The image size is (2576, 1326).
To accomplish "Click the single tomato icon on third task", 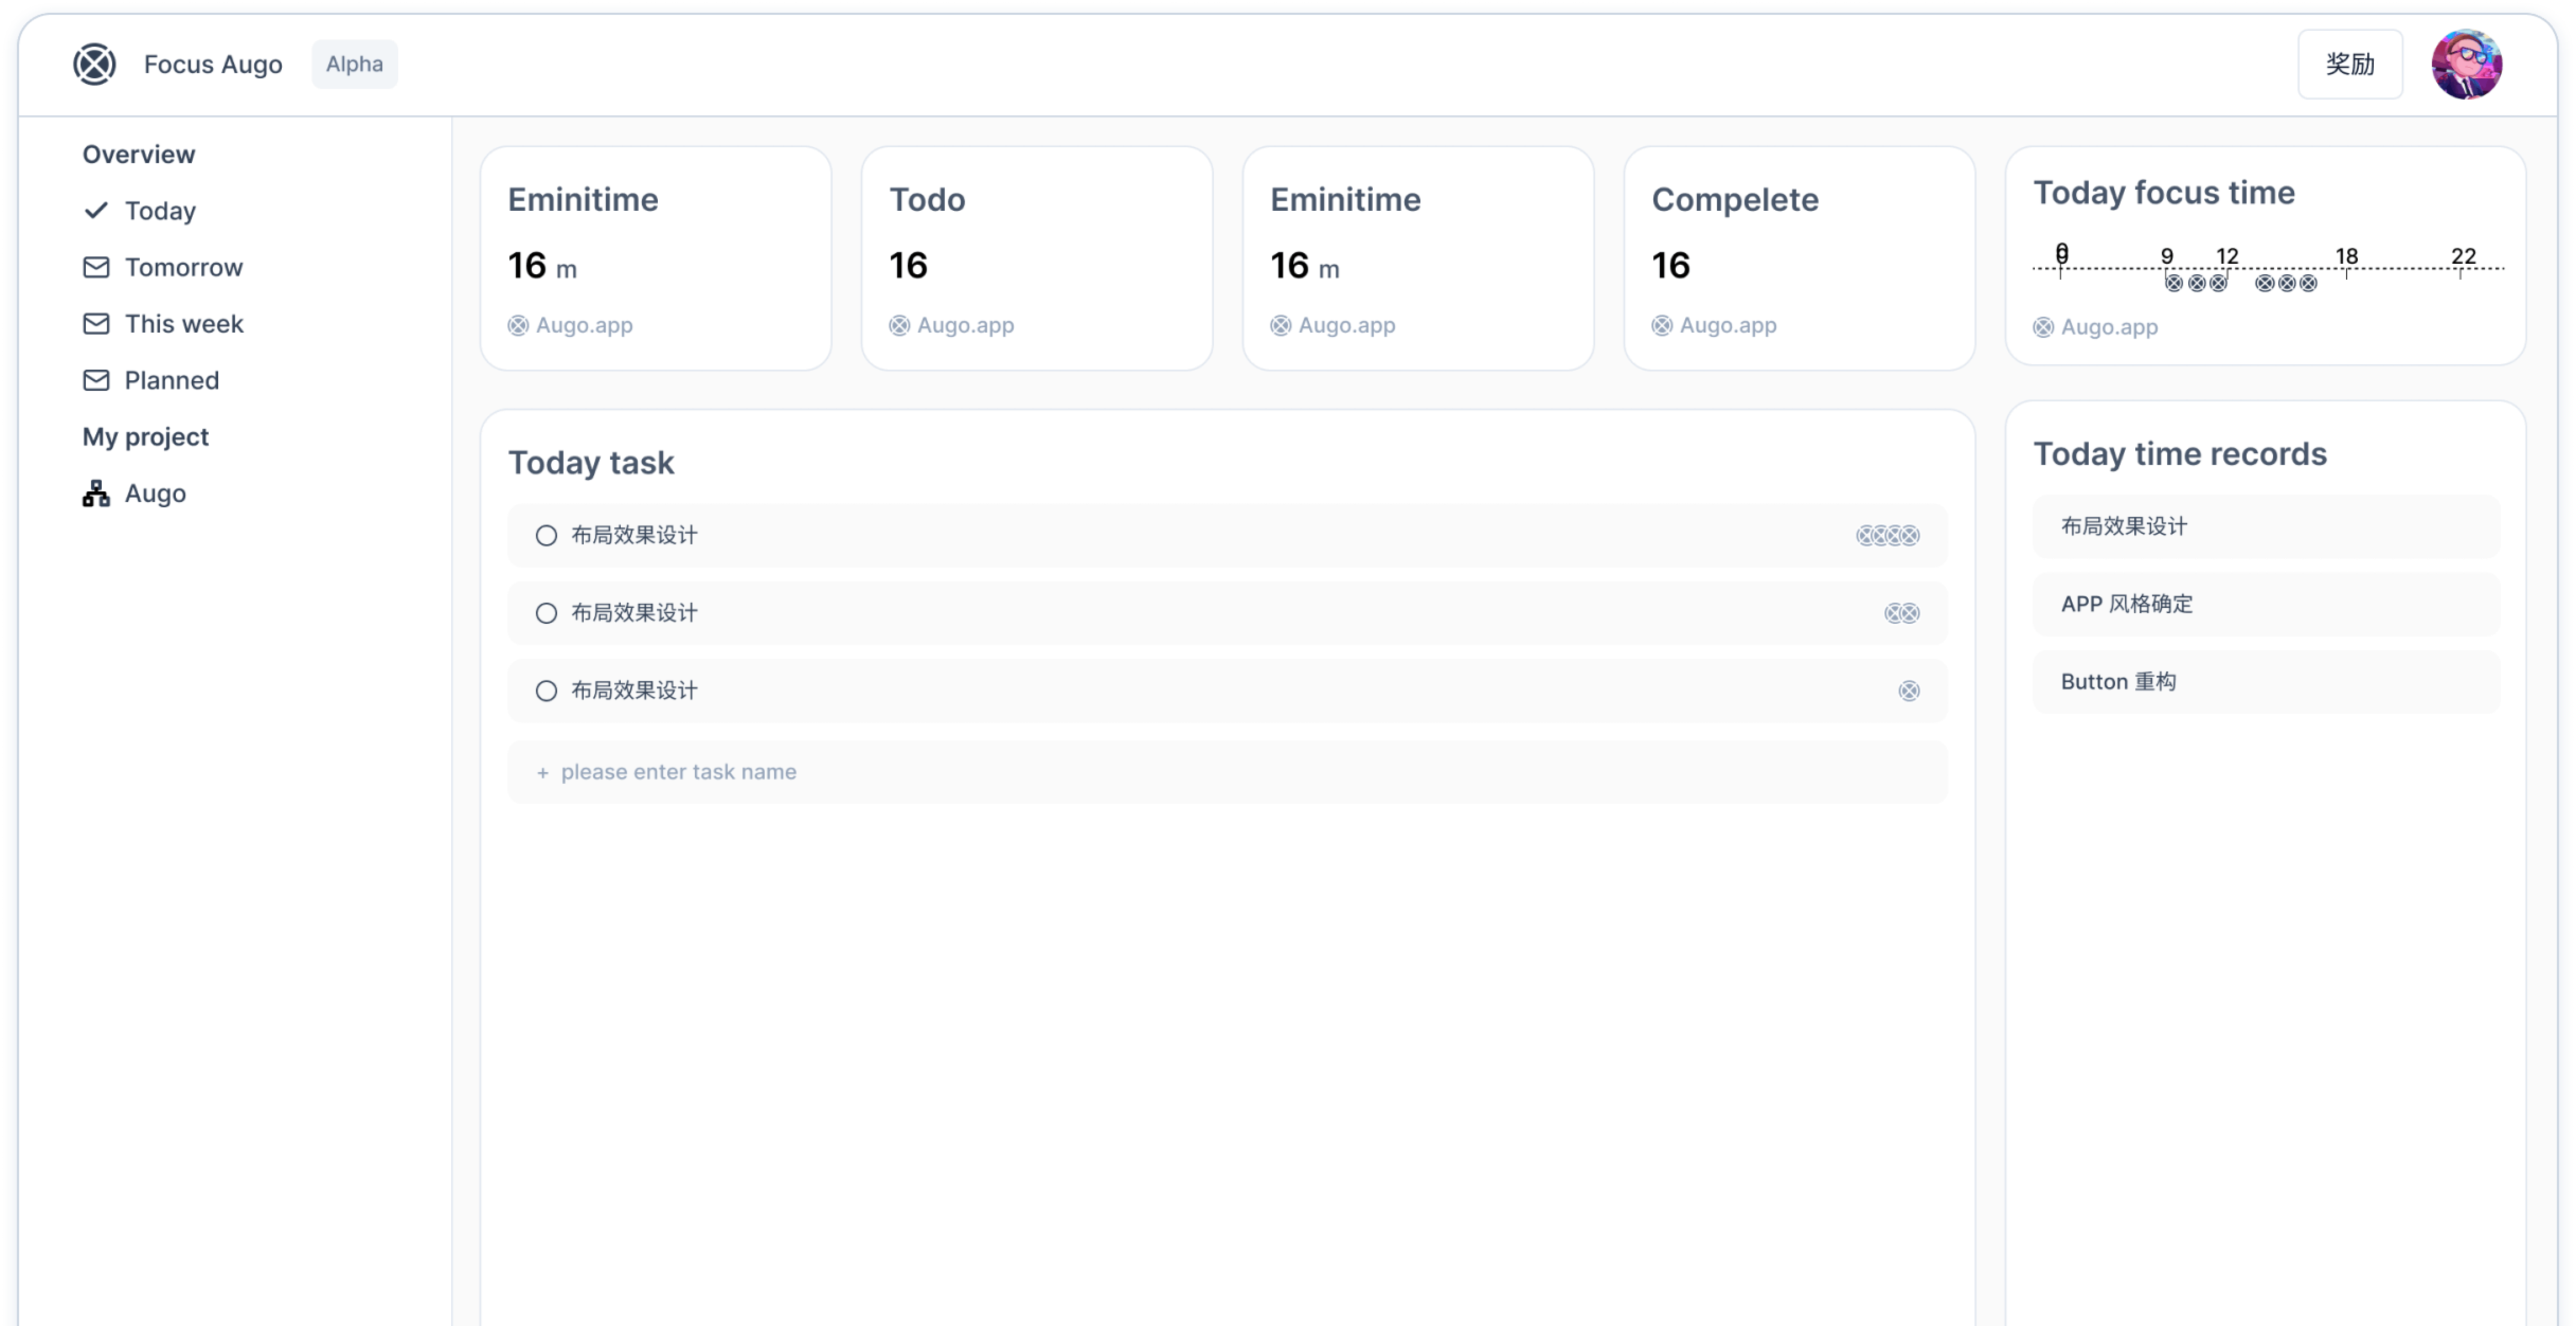I will [x=1909, y=691].
